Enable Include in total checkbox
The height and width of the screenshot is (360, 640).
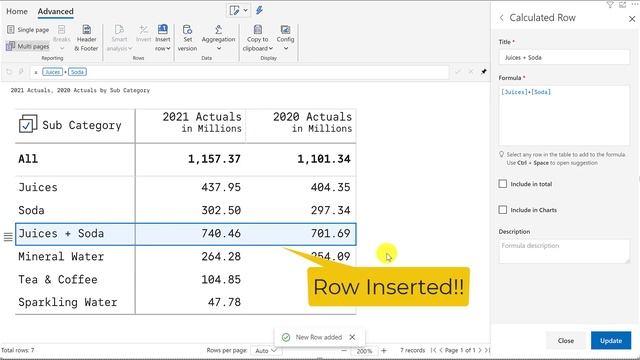point(503,184)
